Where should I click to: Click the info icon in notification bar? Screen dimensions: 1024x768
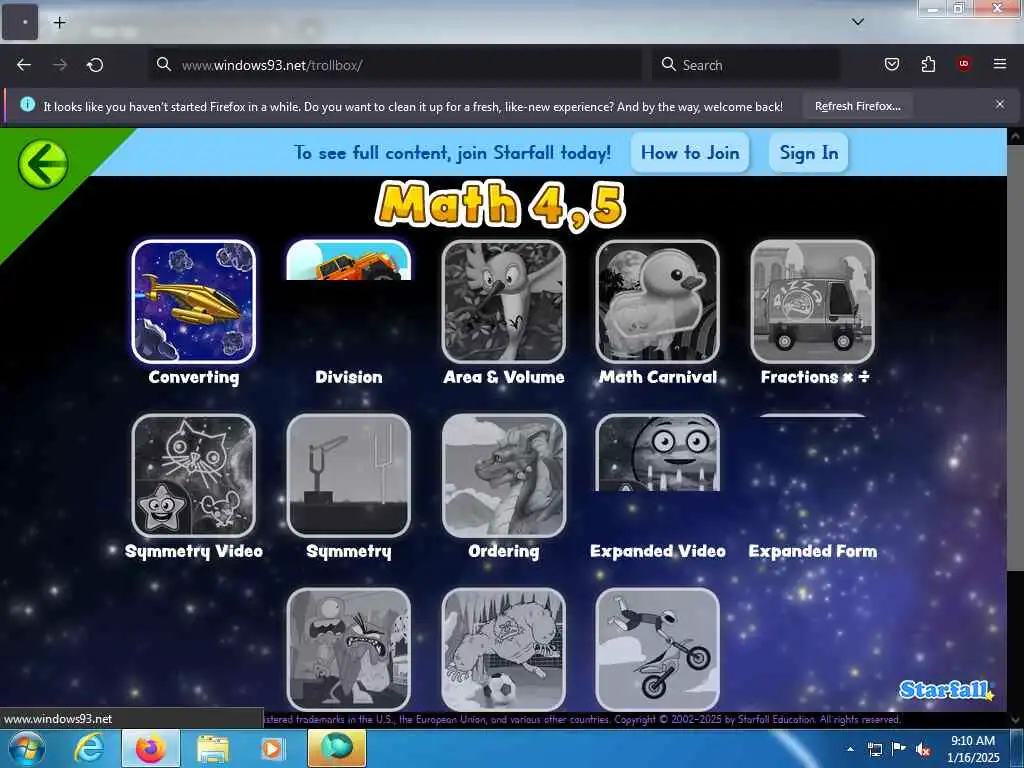(x=27, y=104)
